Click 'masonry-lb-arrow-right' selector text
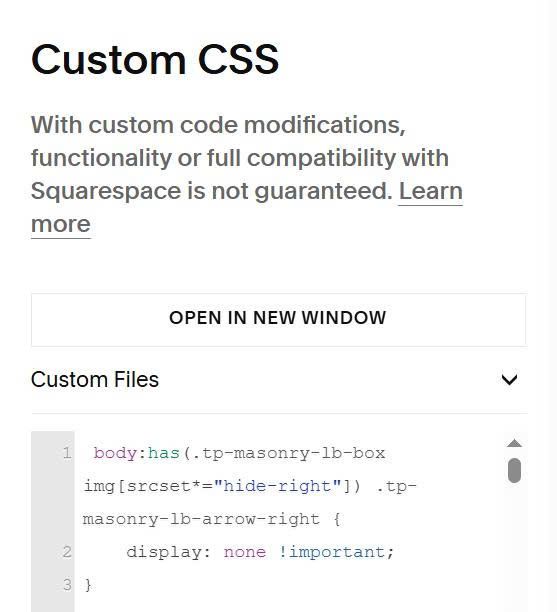Image resolution: width=557 pixels, height=612 pixels. (x=201, y=519)
